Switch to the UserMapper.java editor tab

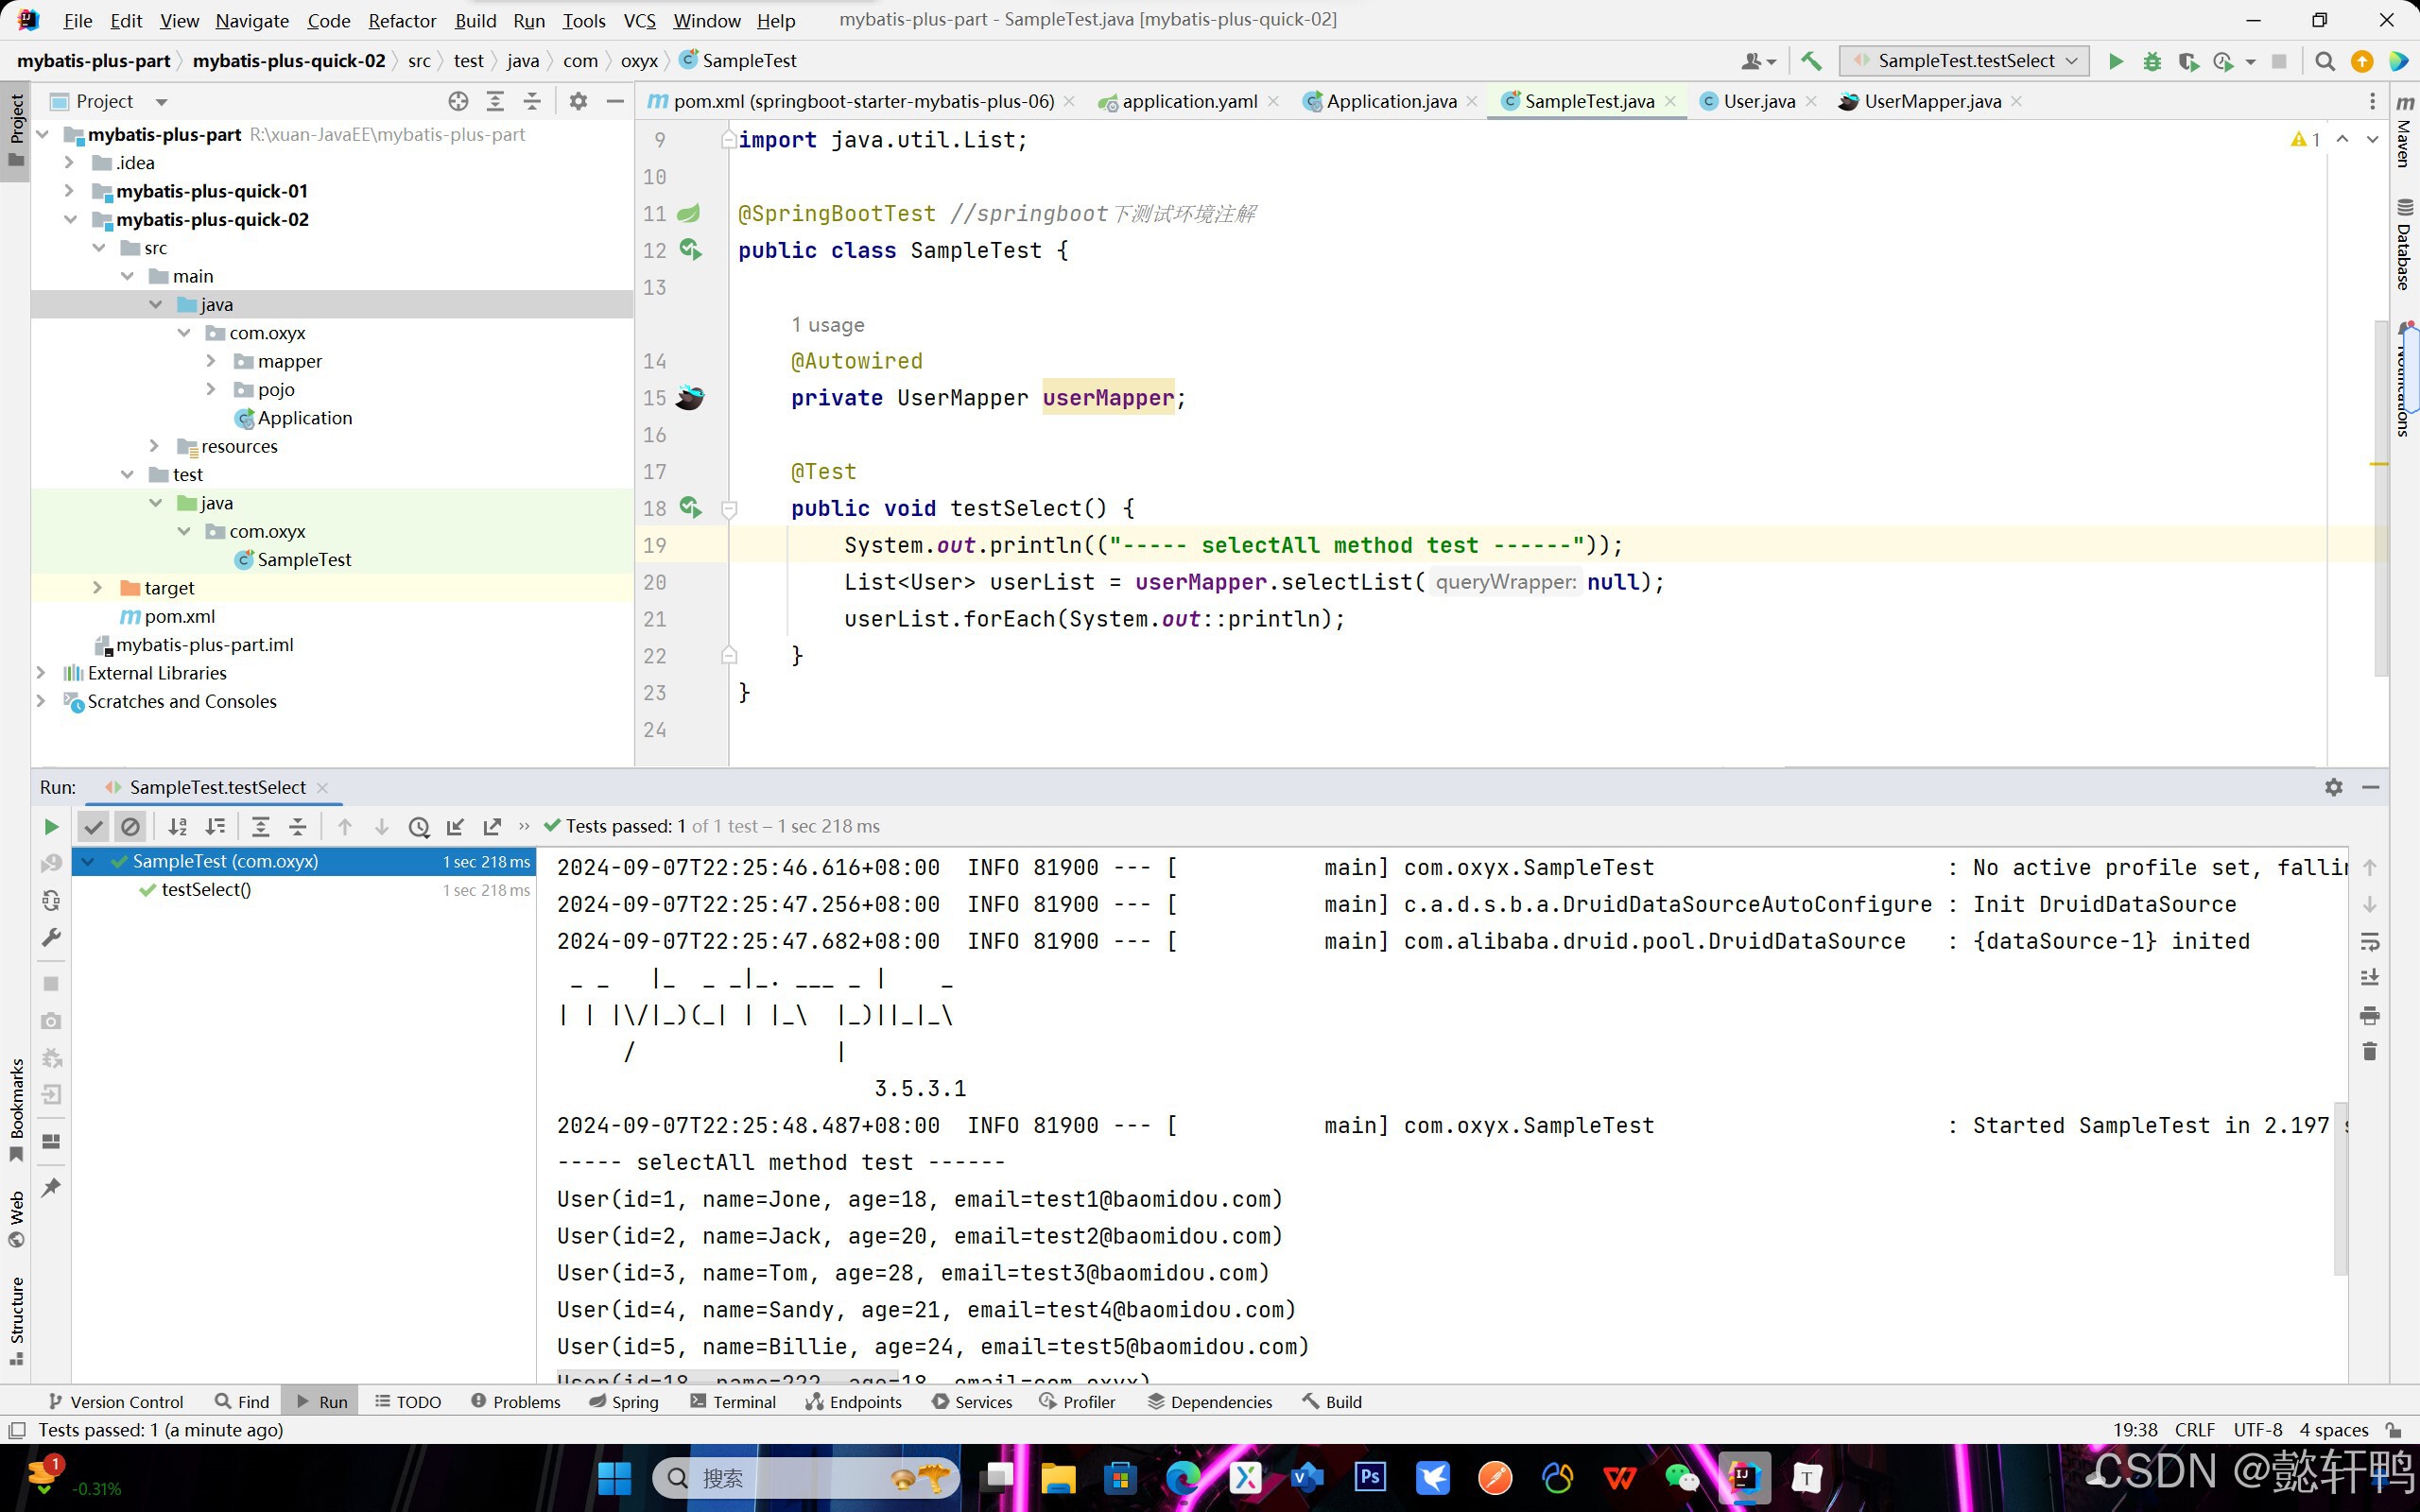coord(1930,101)
